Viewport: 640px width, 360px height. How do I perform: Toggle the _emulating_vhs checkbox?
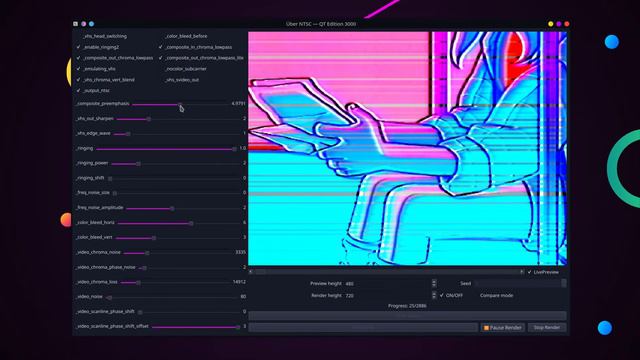point(96,69)
